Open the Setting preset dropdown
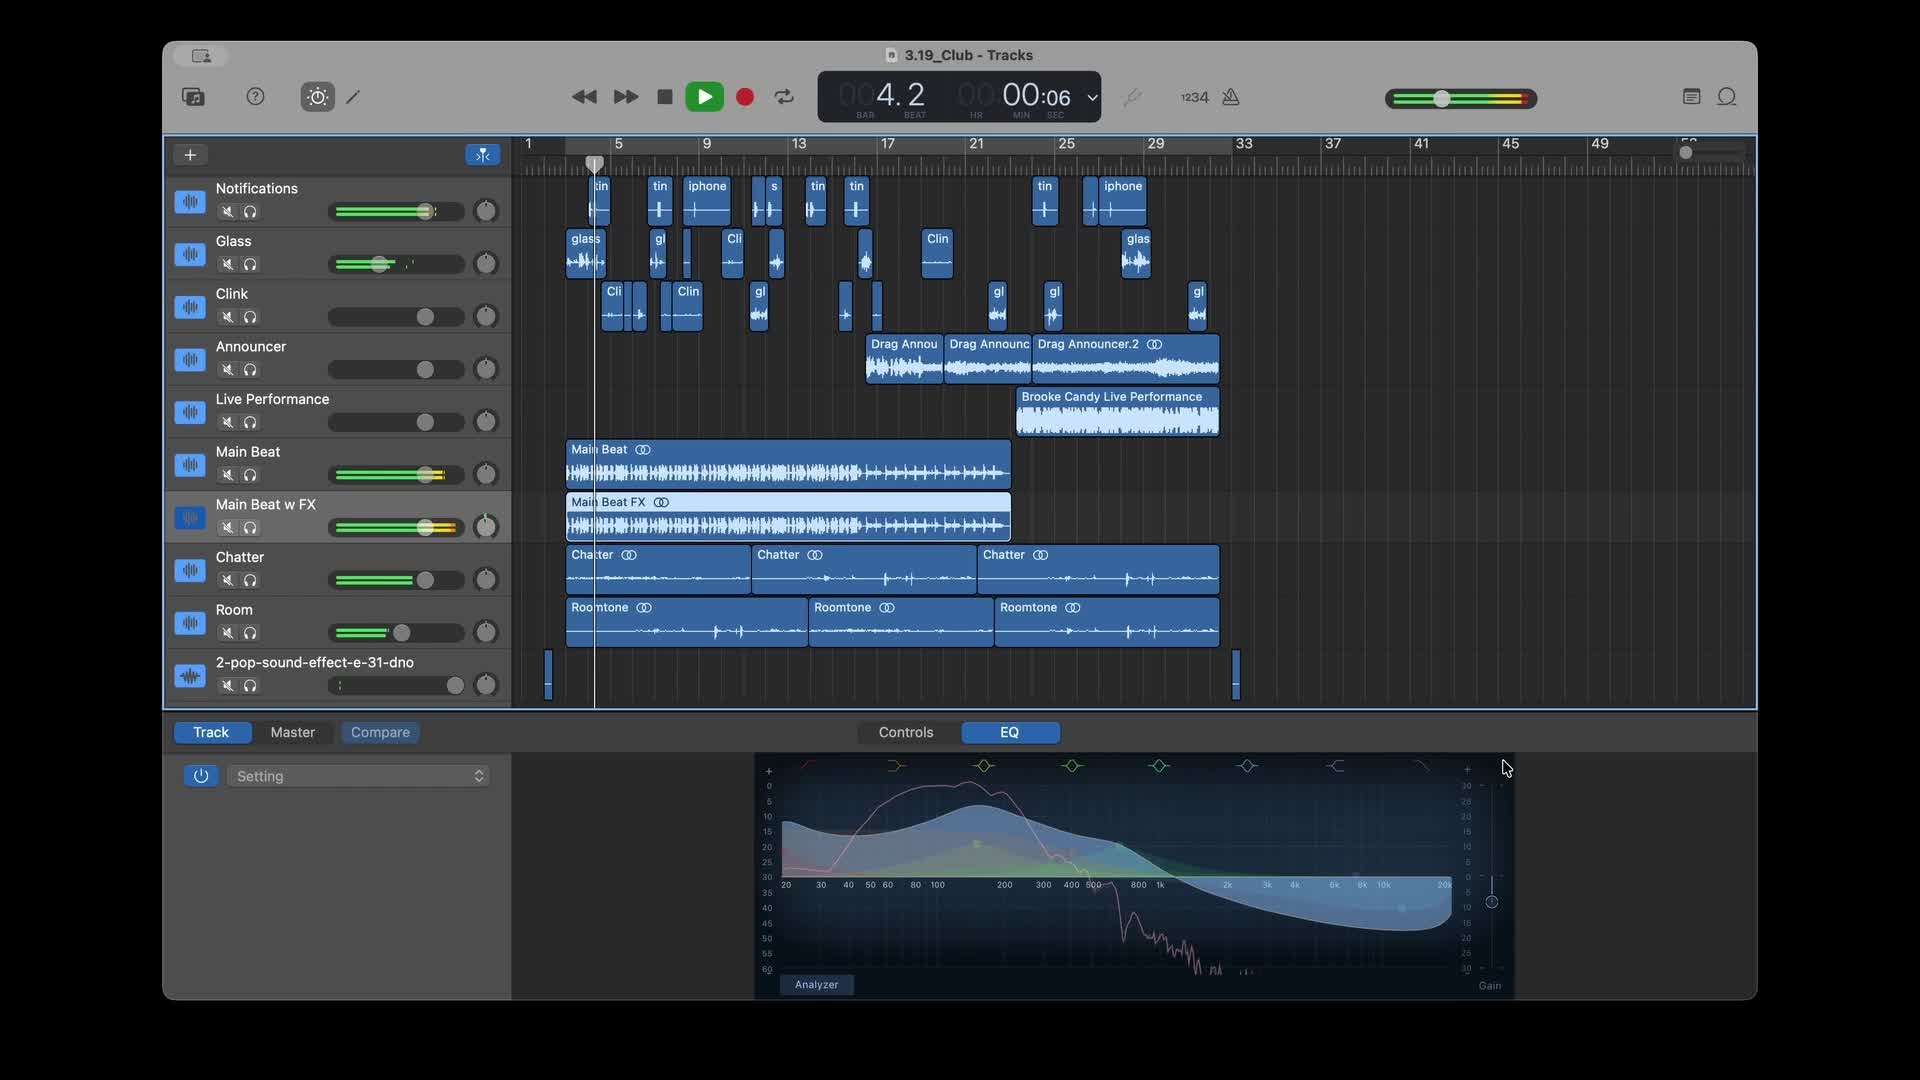Screen dimensions: 1920x1080 (x=358, y=776)
